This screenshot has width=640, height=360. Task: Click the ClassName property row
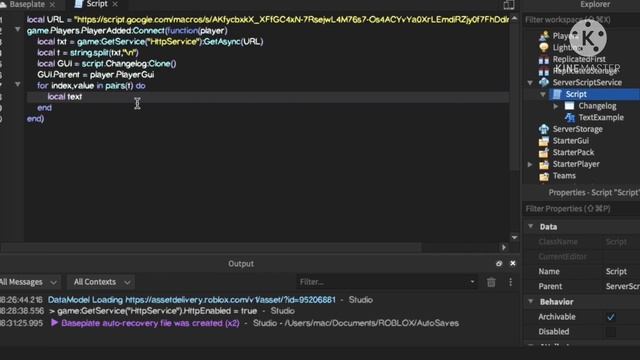(x=581, y=242)
